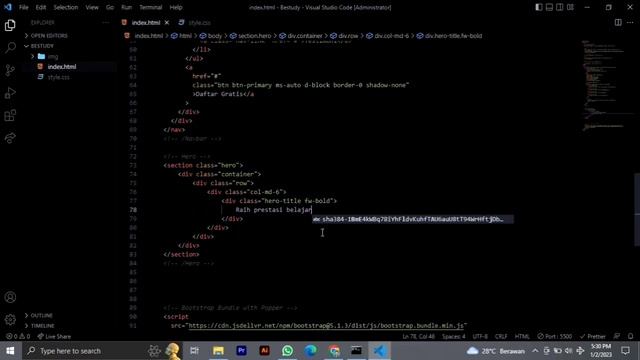Expand the Outline section
This screenshot has height=360, width=640.
(41, 316)
